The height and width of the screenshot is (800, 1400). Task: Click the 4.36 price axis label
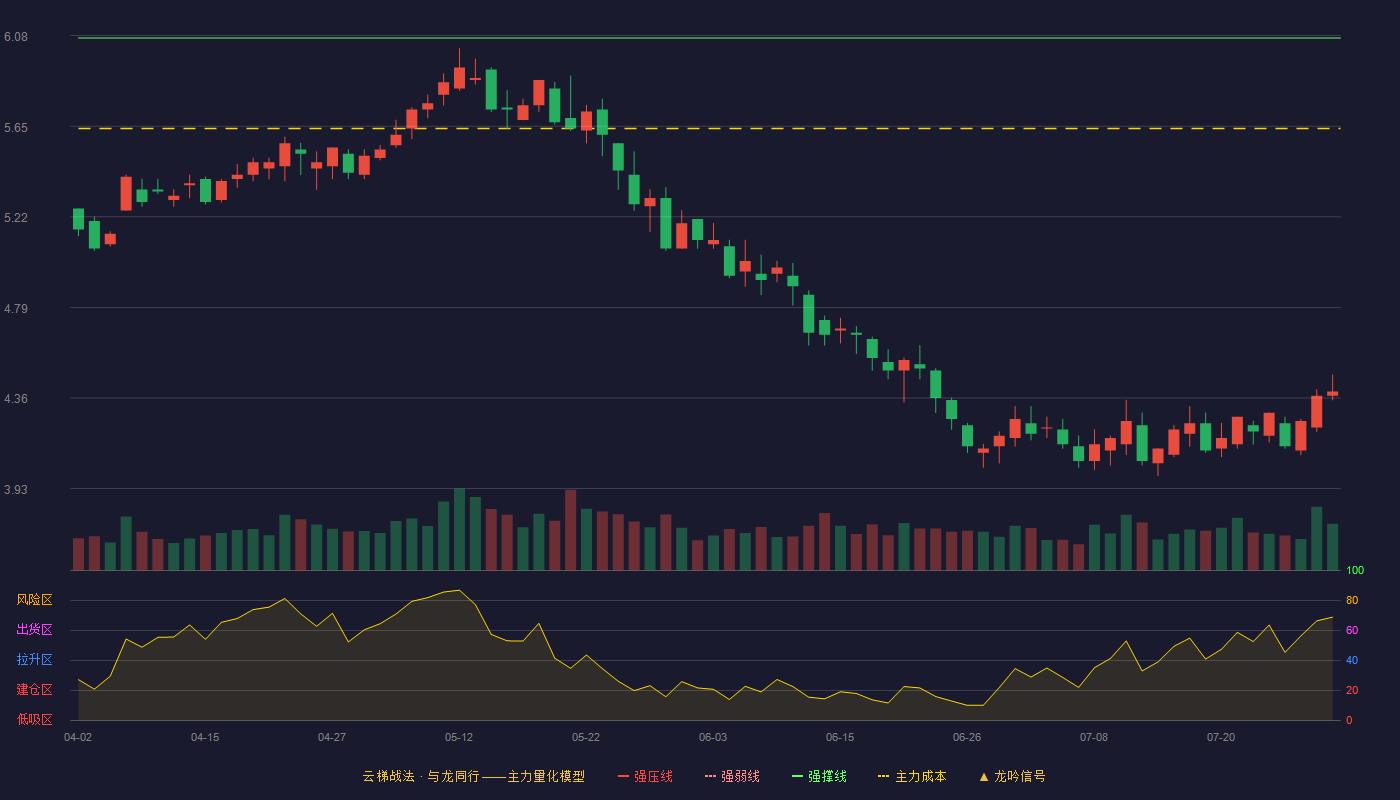click(x=16, y=399)
